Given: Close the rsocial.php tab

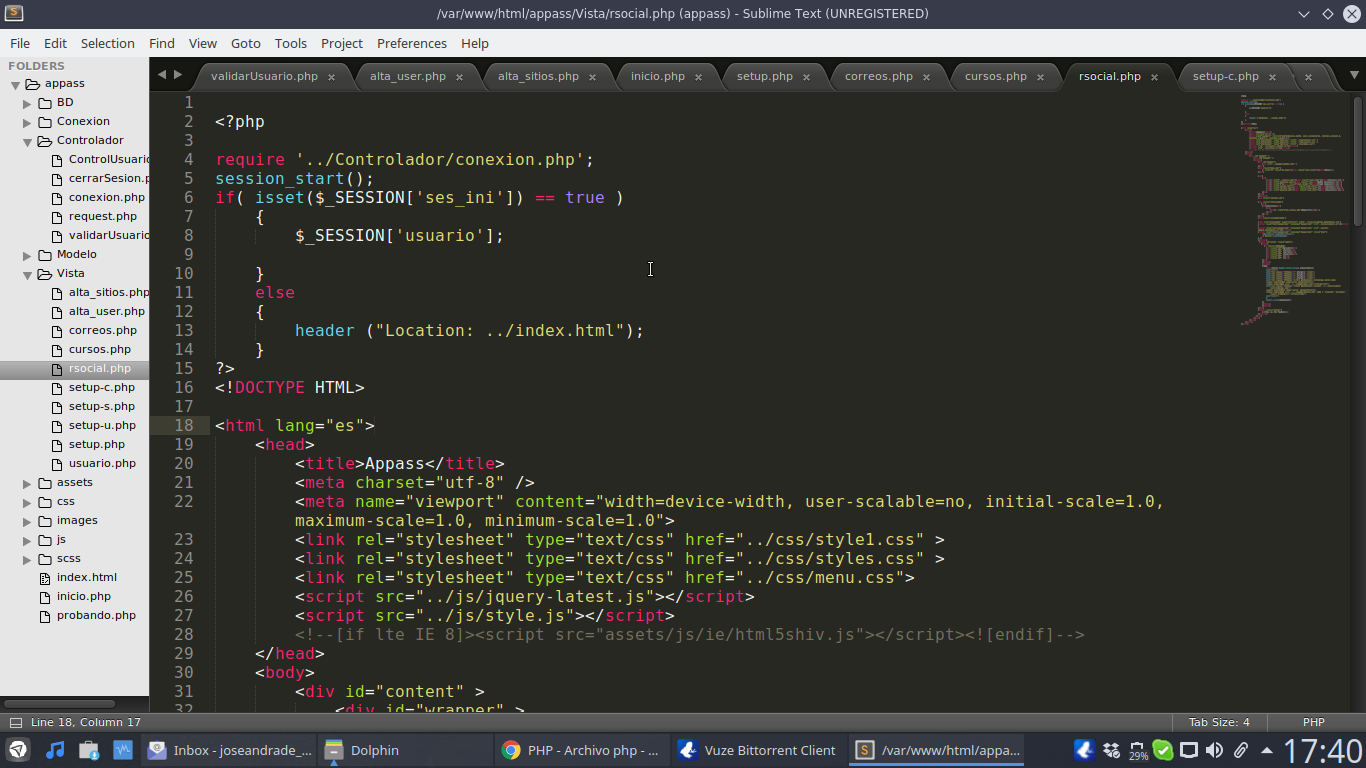Looking at the screenshot, I should coord(1154,77).
